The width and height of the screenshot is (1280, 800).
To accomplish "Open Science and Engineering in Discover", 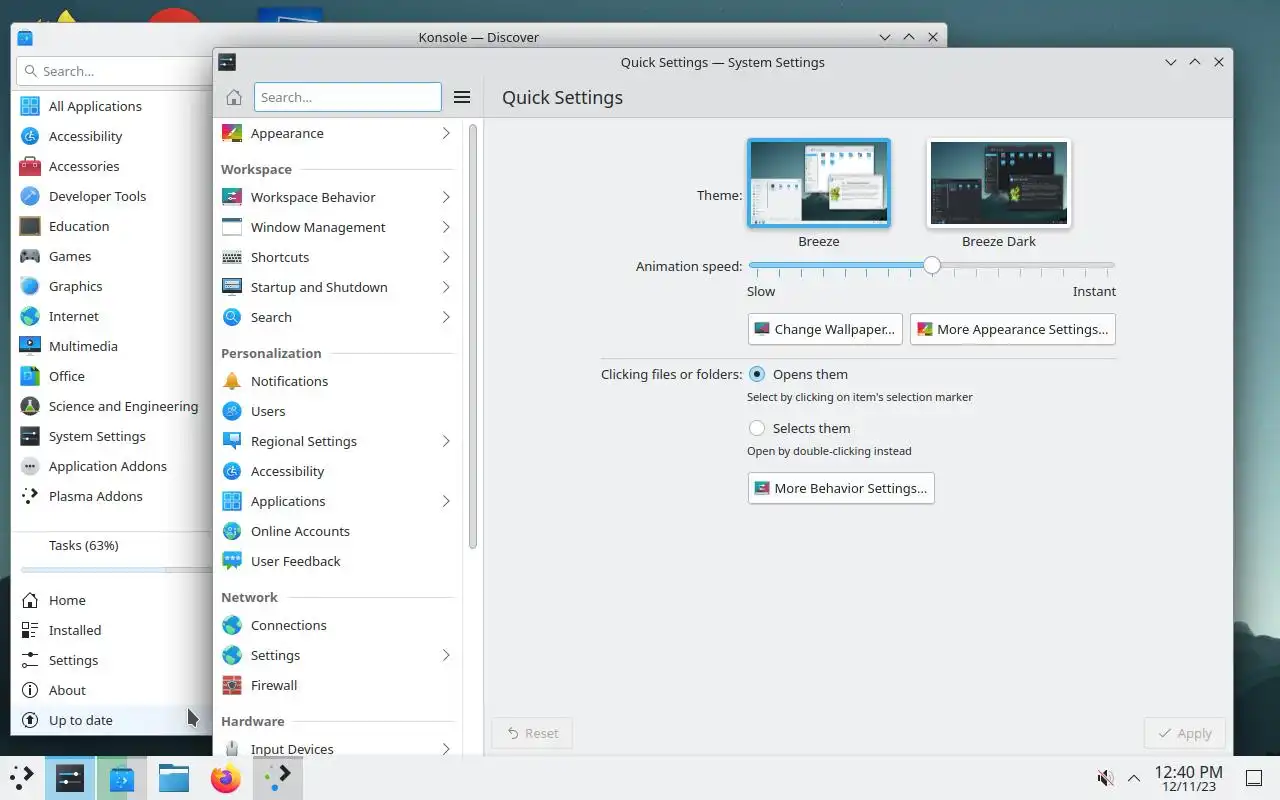I will point(112,406).
